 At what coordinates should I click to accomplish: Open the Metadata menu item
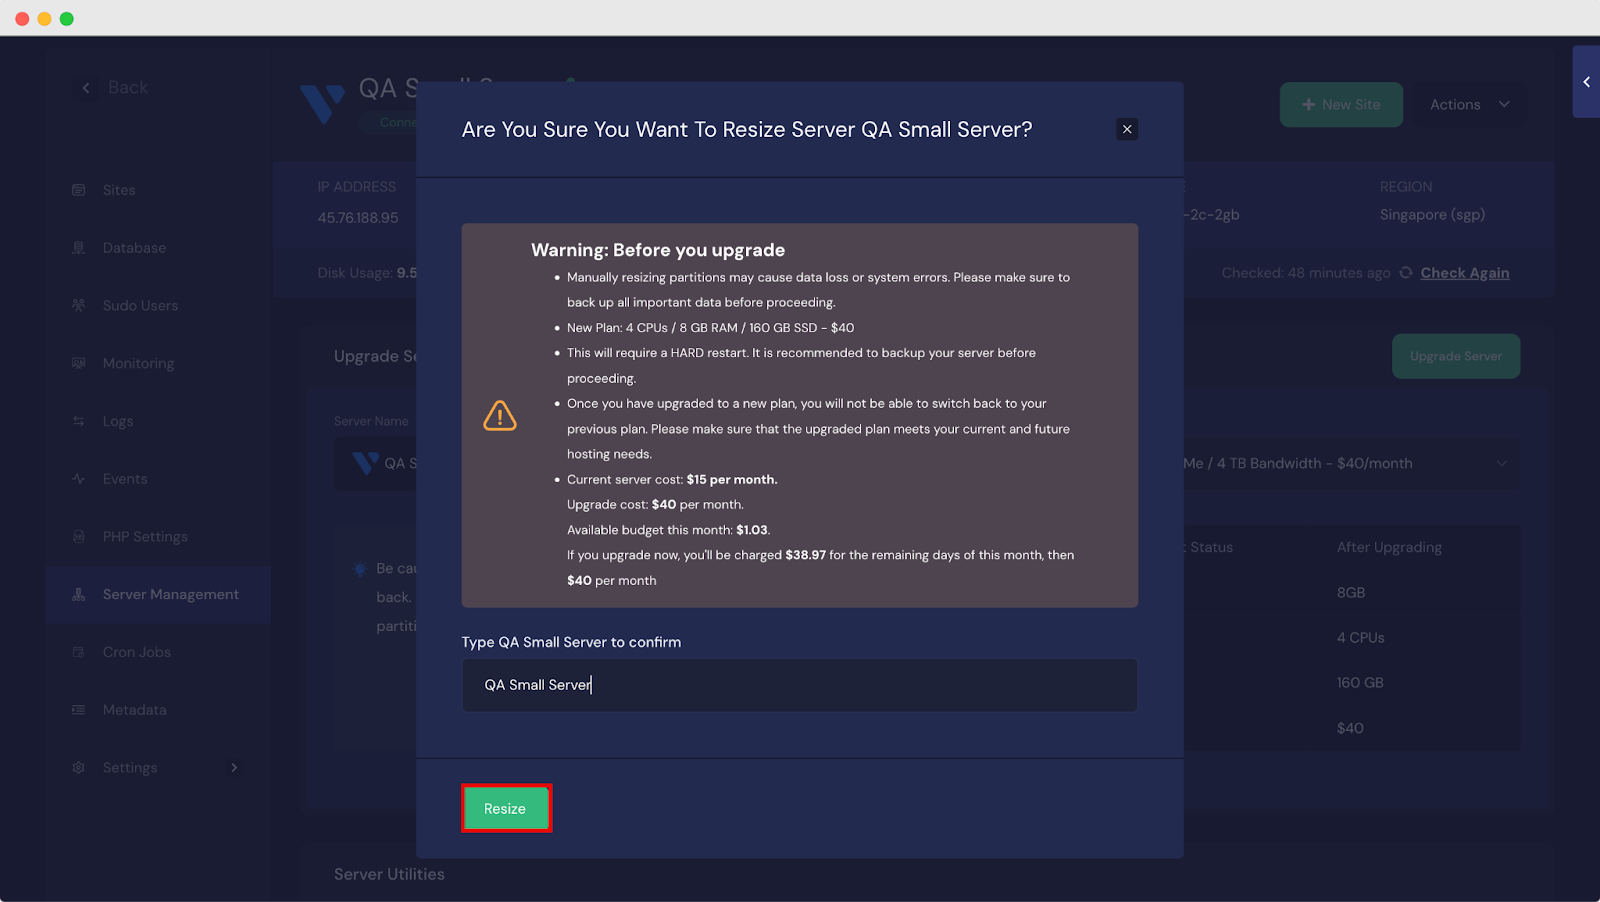(134, 710)
